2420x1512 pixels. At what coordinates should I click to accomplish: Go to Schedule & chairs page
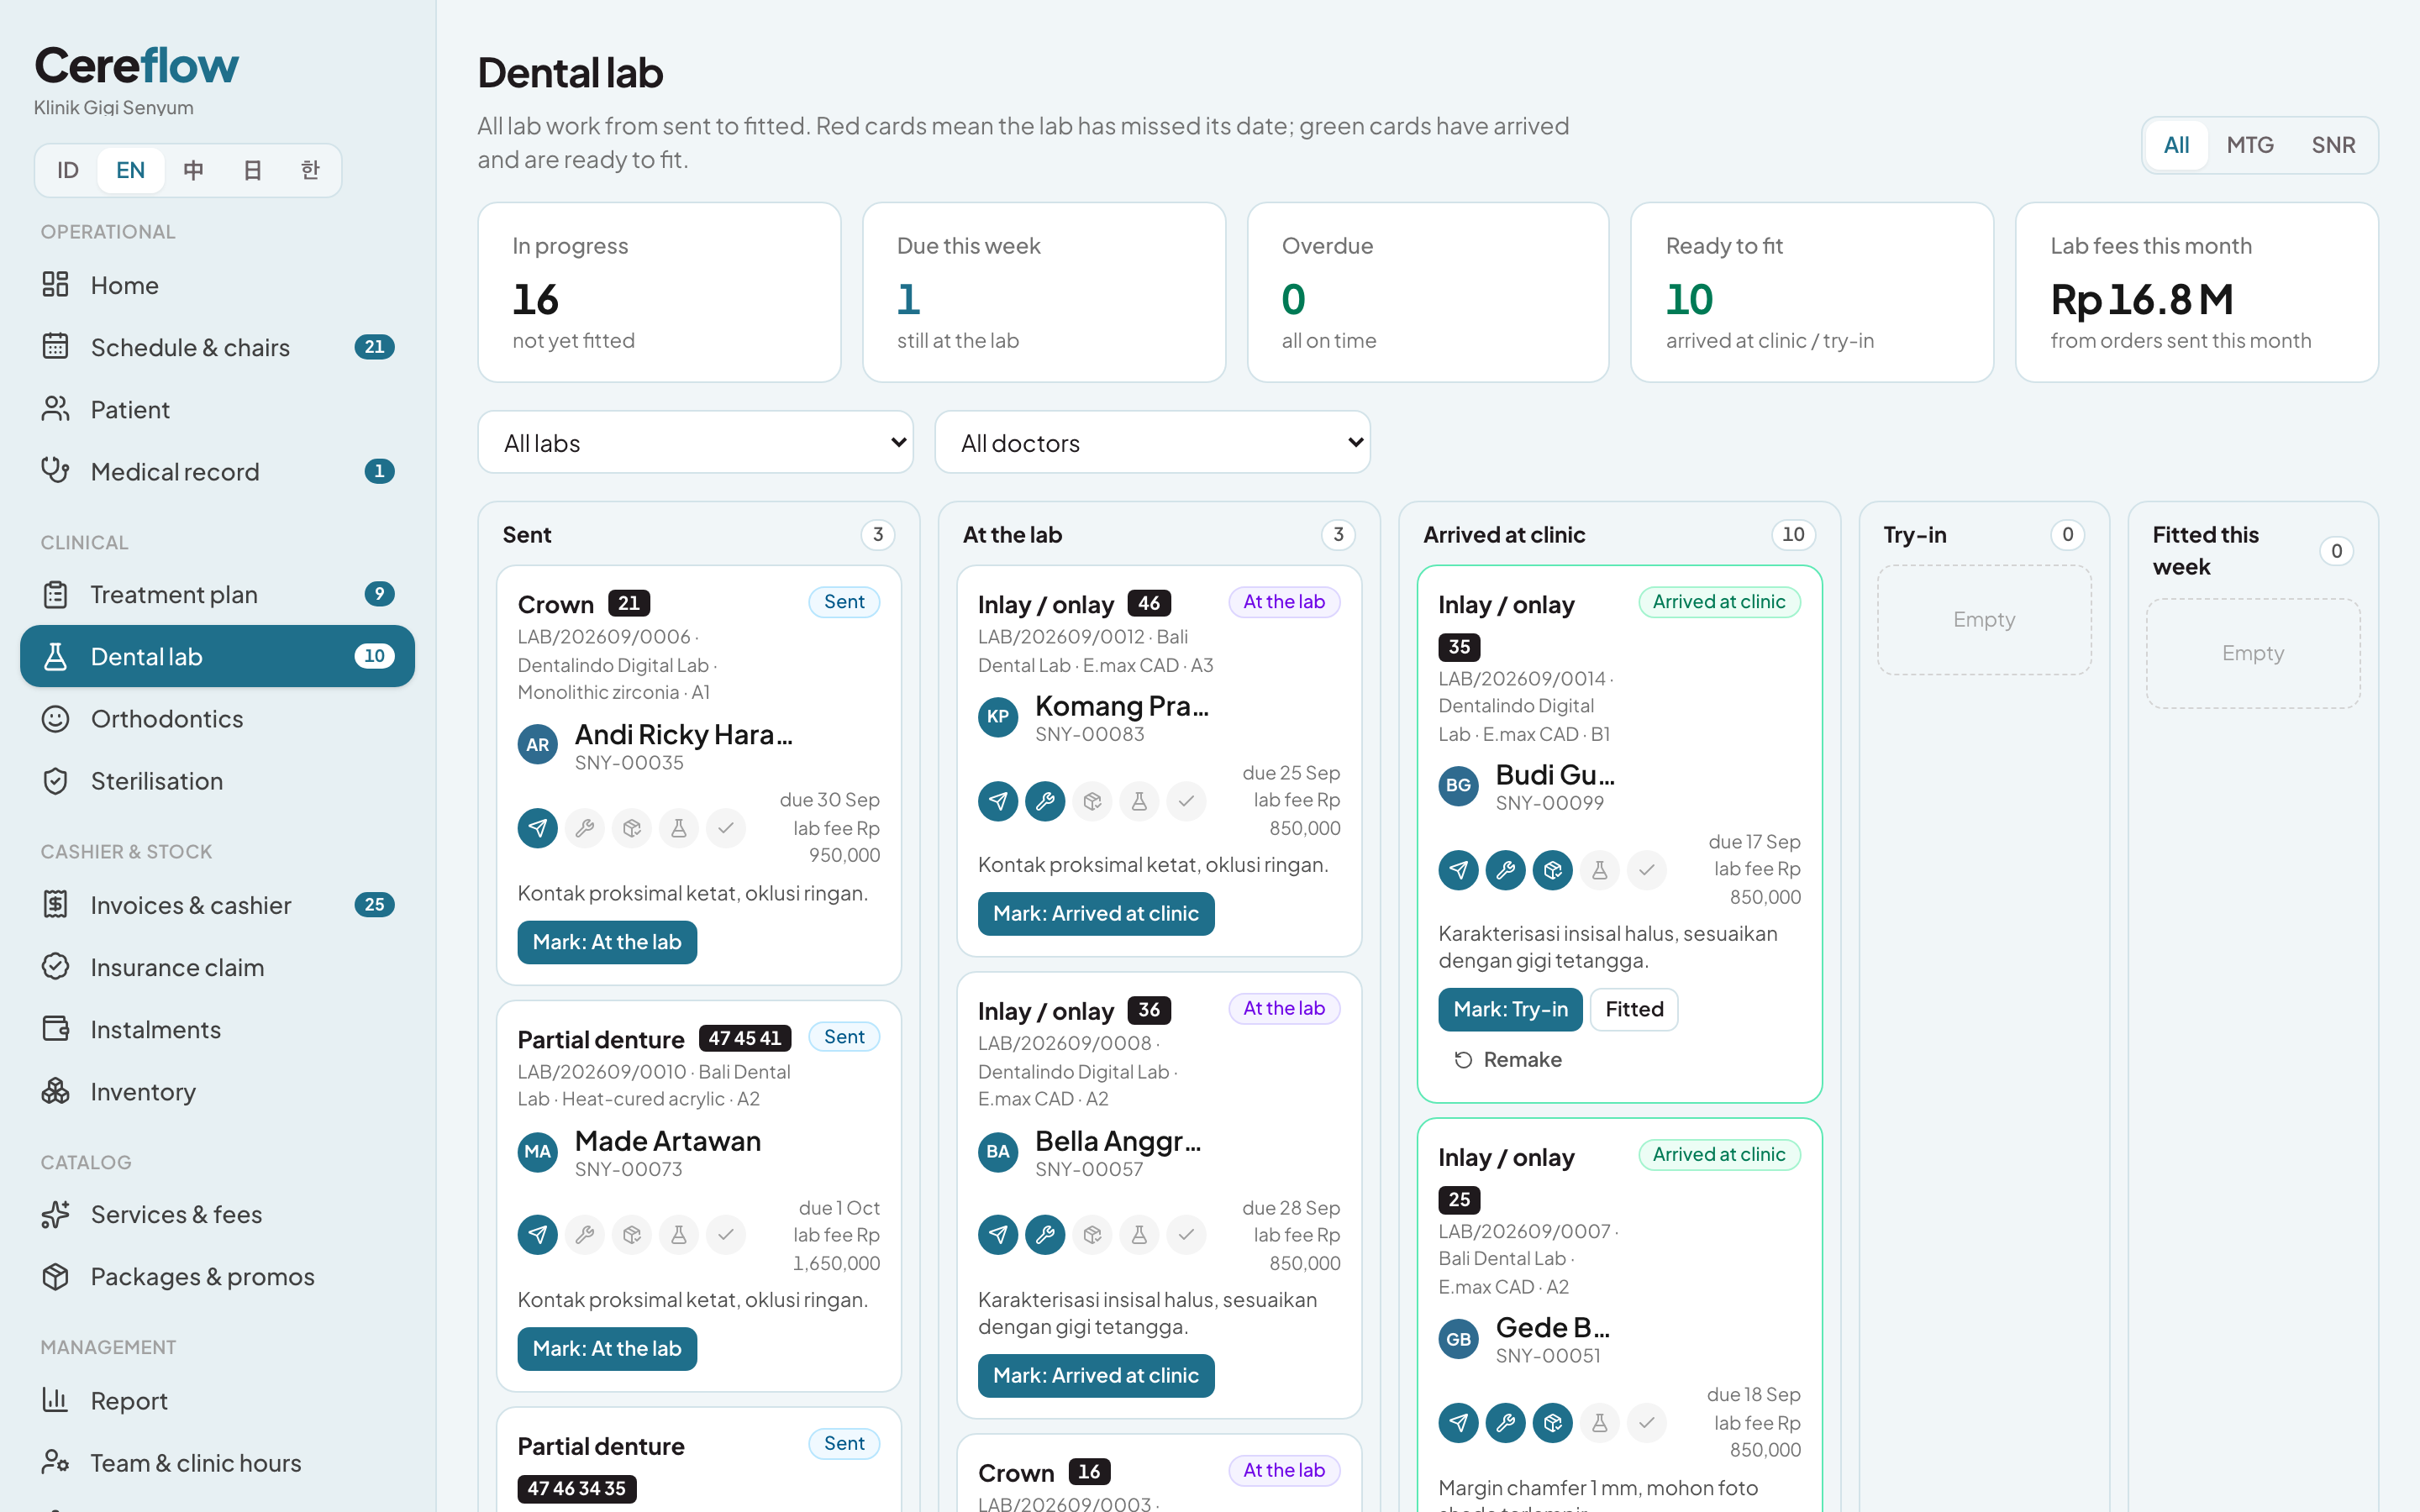217,347
